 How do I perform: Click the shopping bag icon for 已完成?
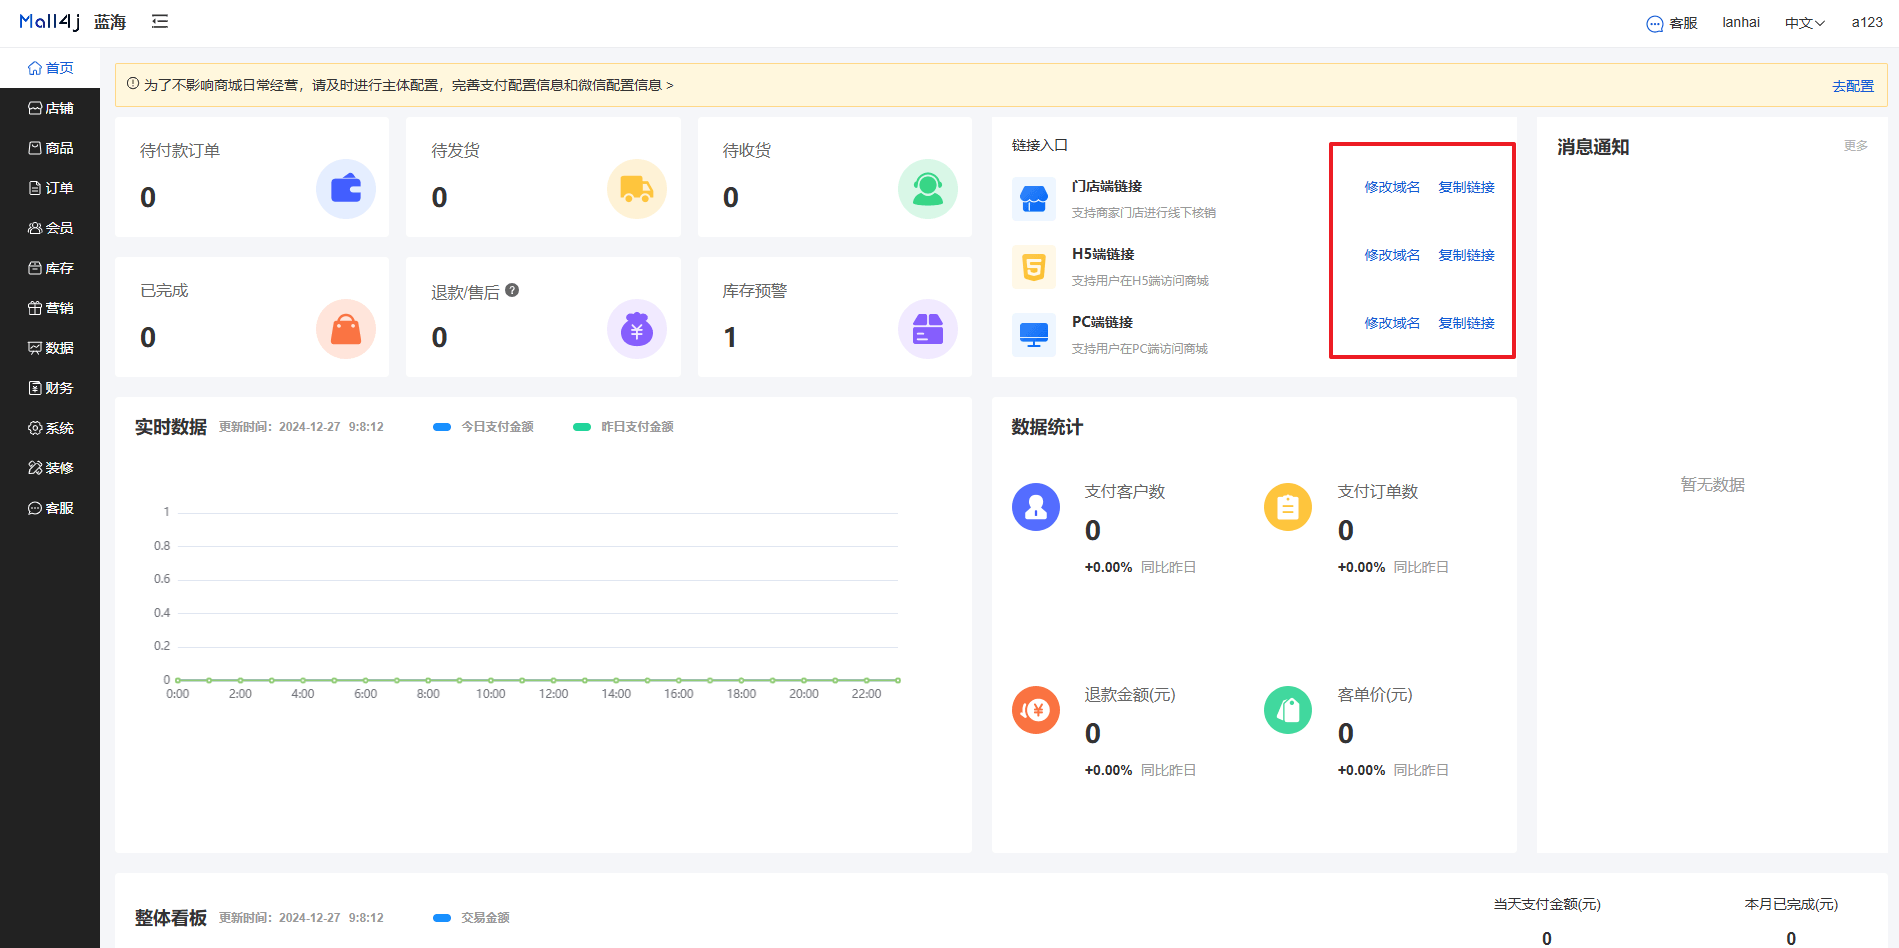point(346,329)
